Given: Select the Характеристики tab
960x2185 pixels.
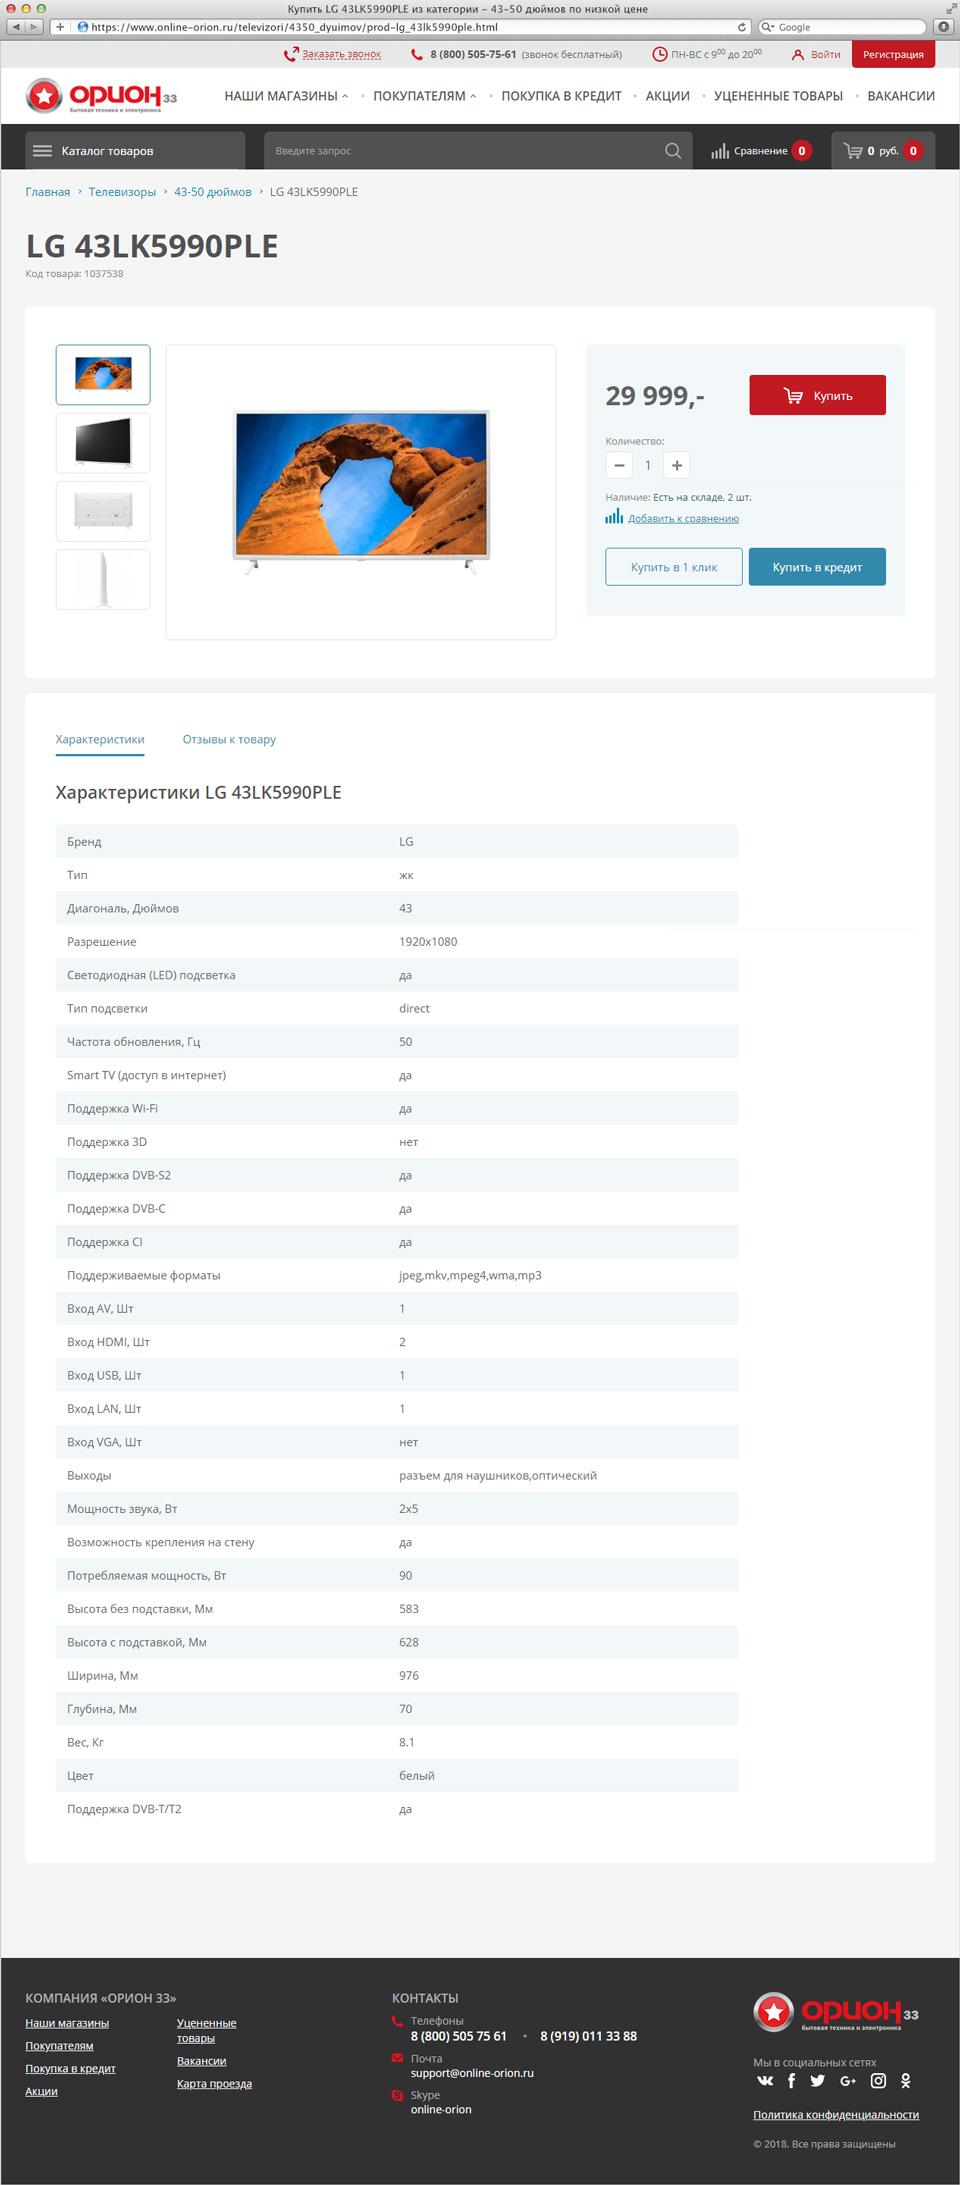Looking at the screenshot, I should coord(100,739).
